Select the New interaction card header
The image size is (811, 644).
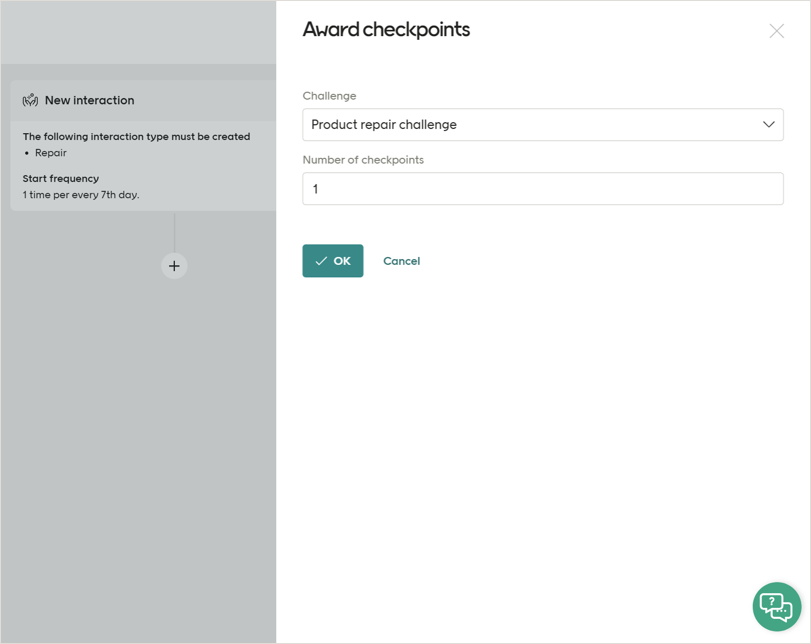pos(90,100)
